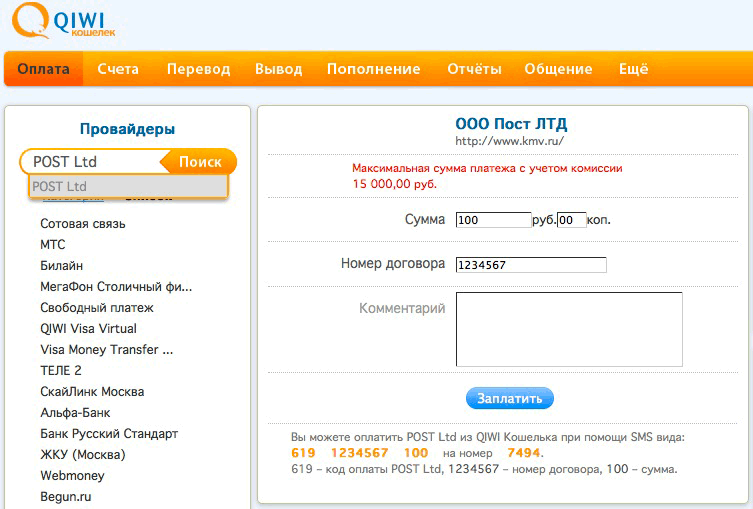Click the Провайдеры panel heading

127,129
